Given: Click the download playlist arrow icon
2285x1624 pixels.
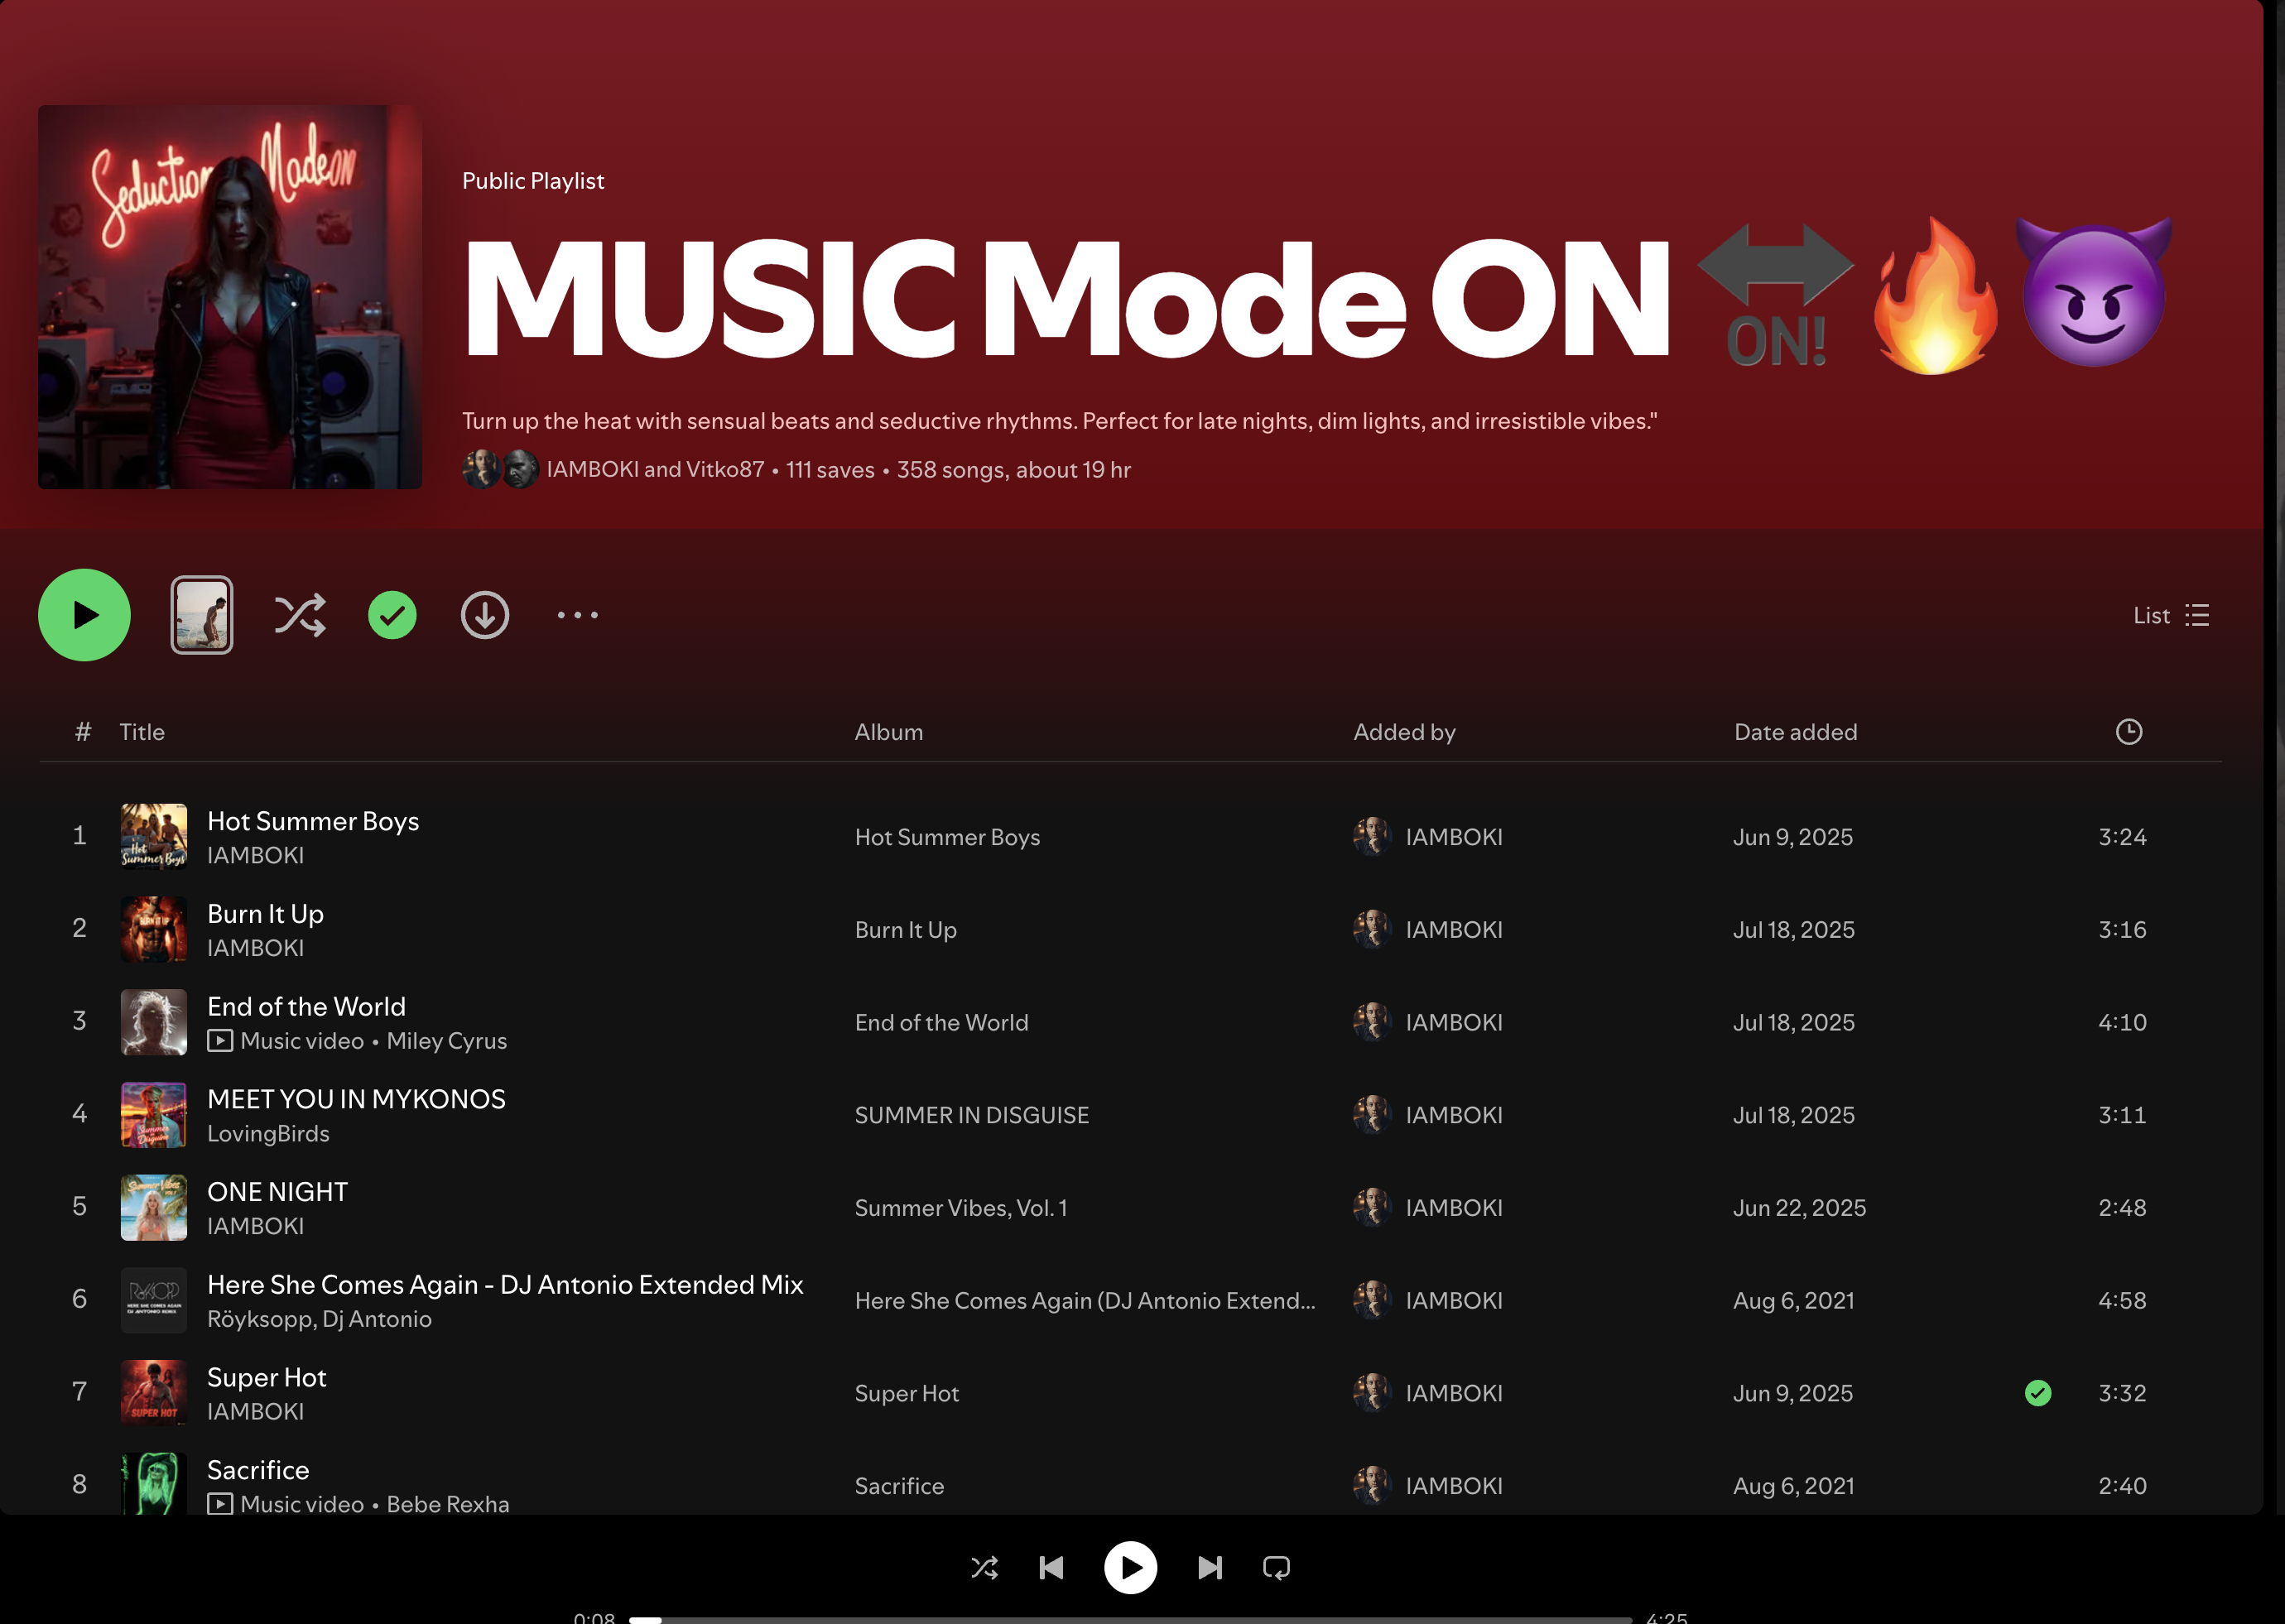Looking at the screenshot, I should click(x=485, y=615).
